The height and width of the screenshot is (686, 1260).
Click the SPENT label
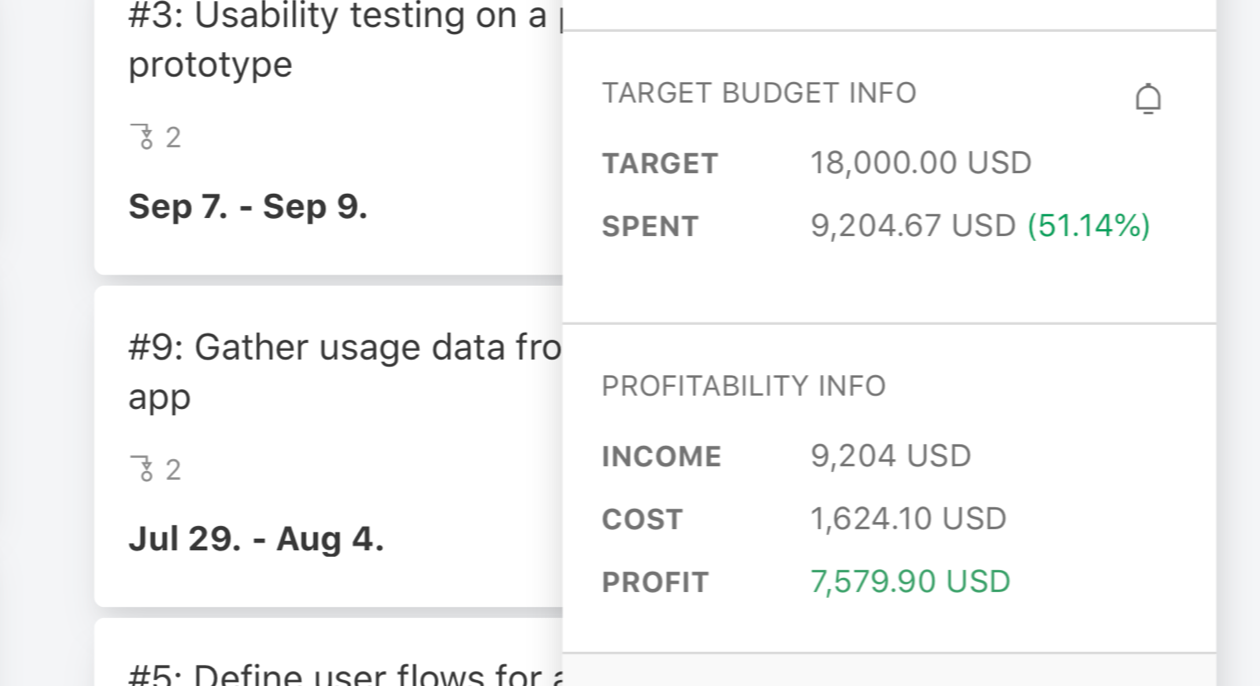(650, 227)
